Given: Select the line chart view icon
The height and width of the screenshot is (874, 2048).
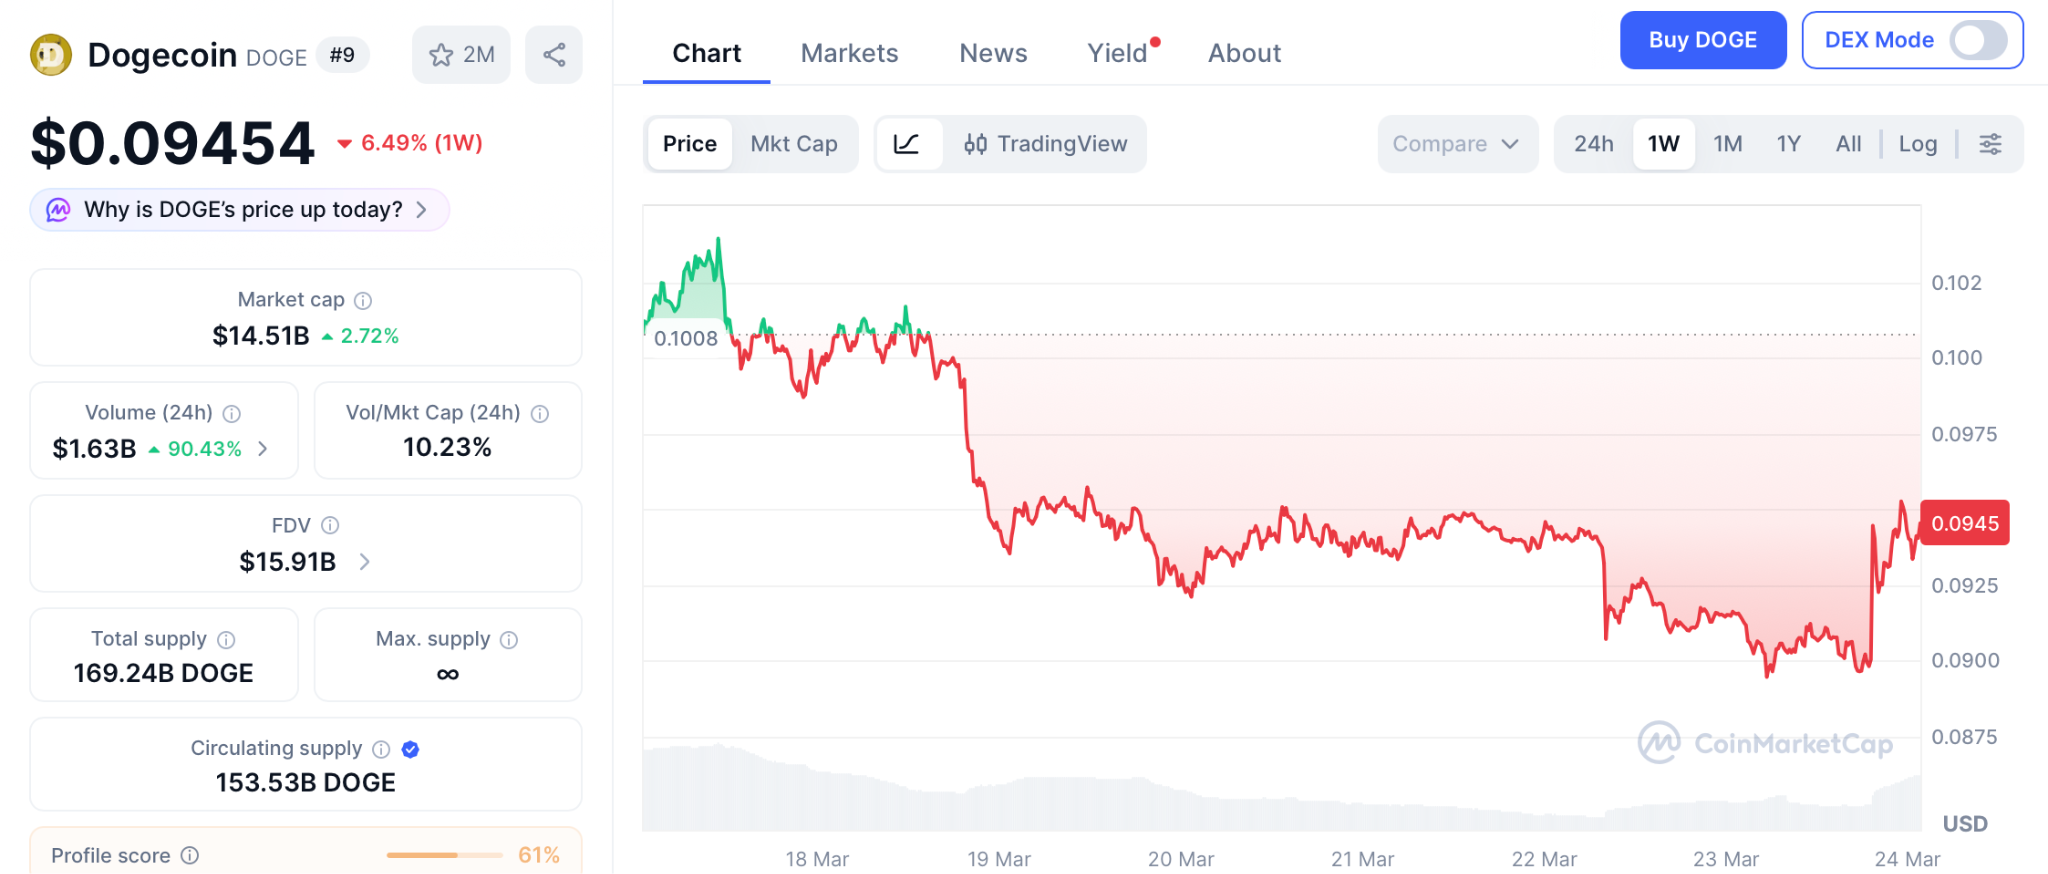Looking at the screenshot, I should (x=907, y=144).
